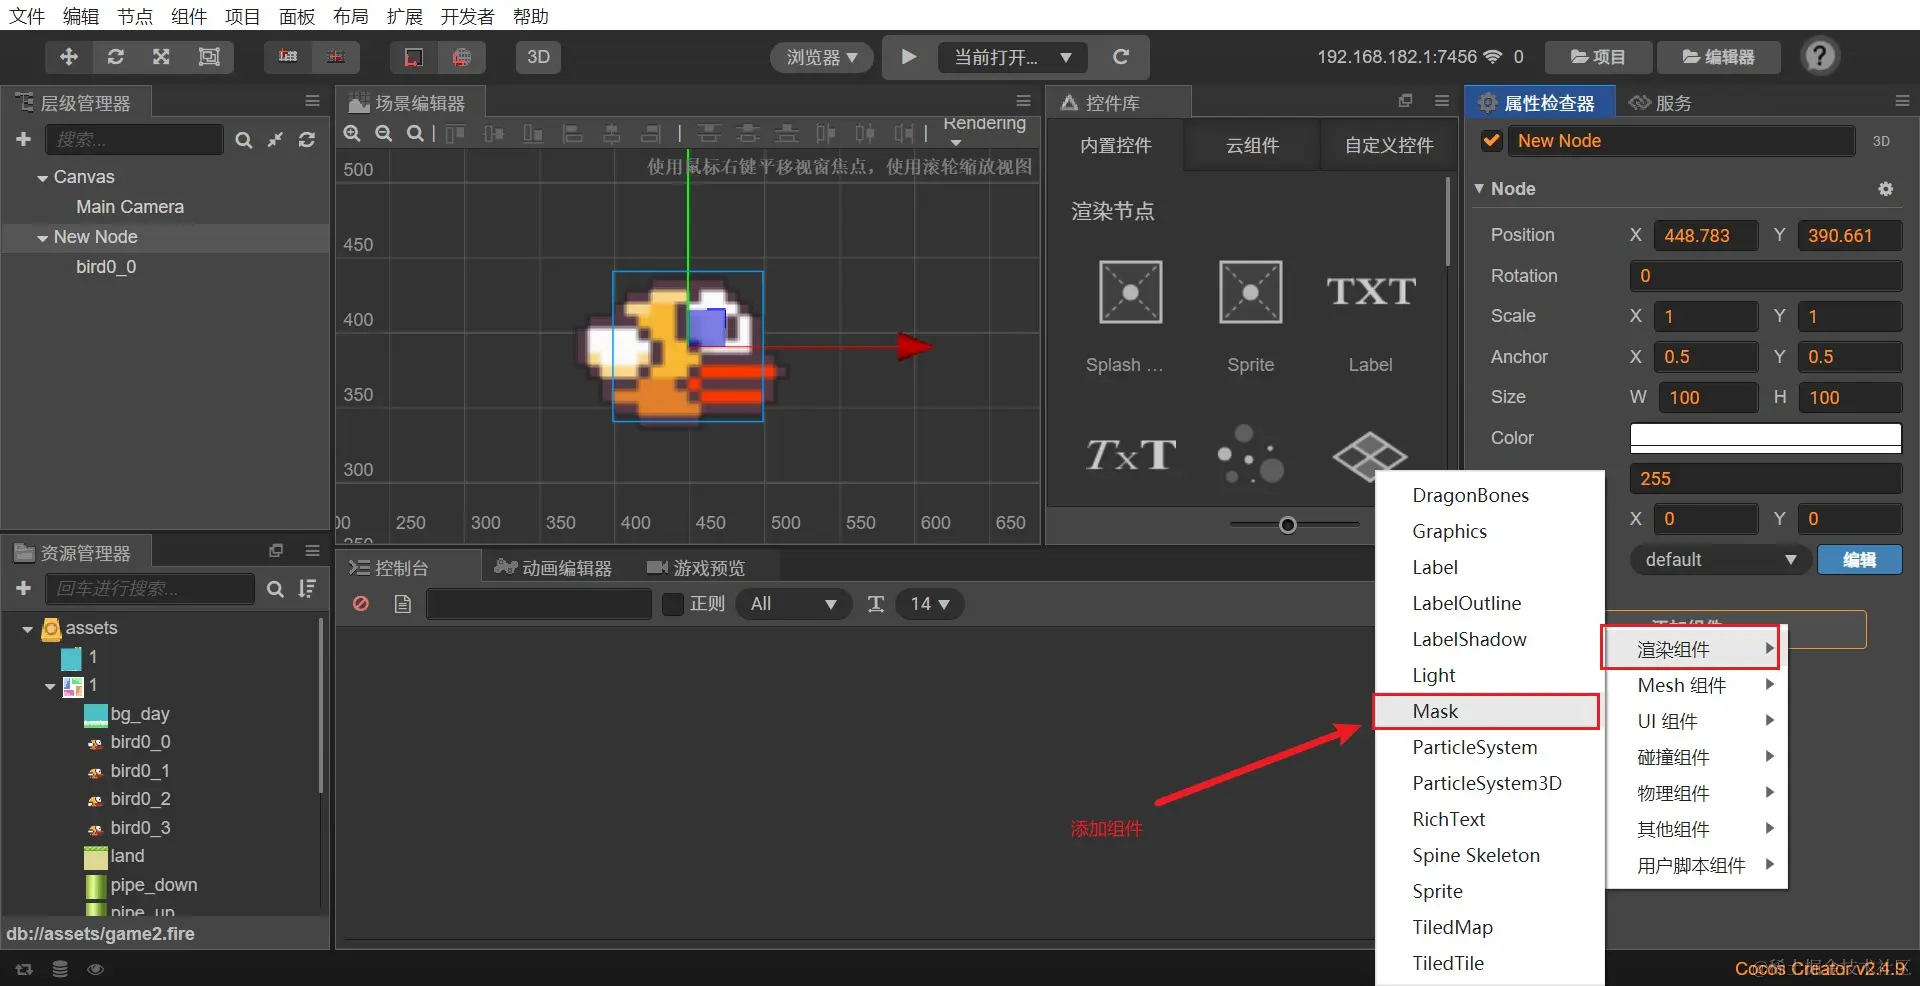Click the hierarchy search magnifier icon

point(243,140)
